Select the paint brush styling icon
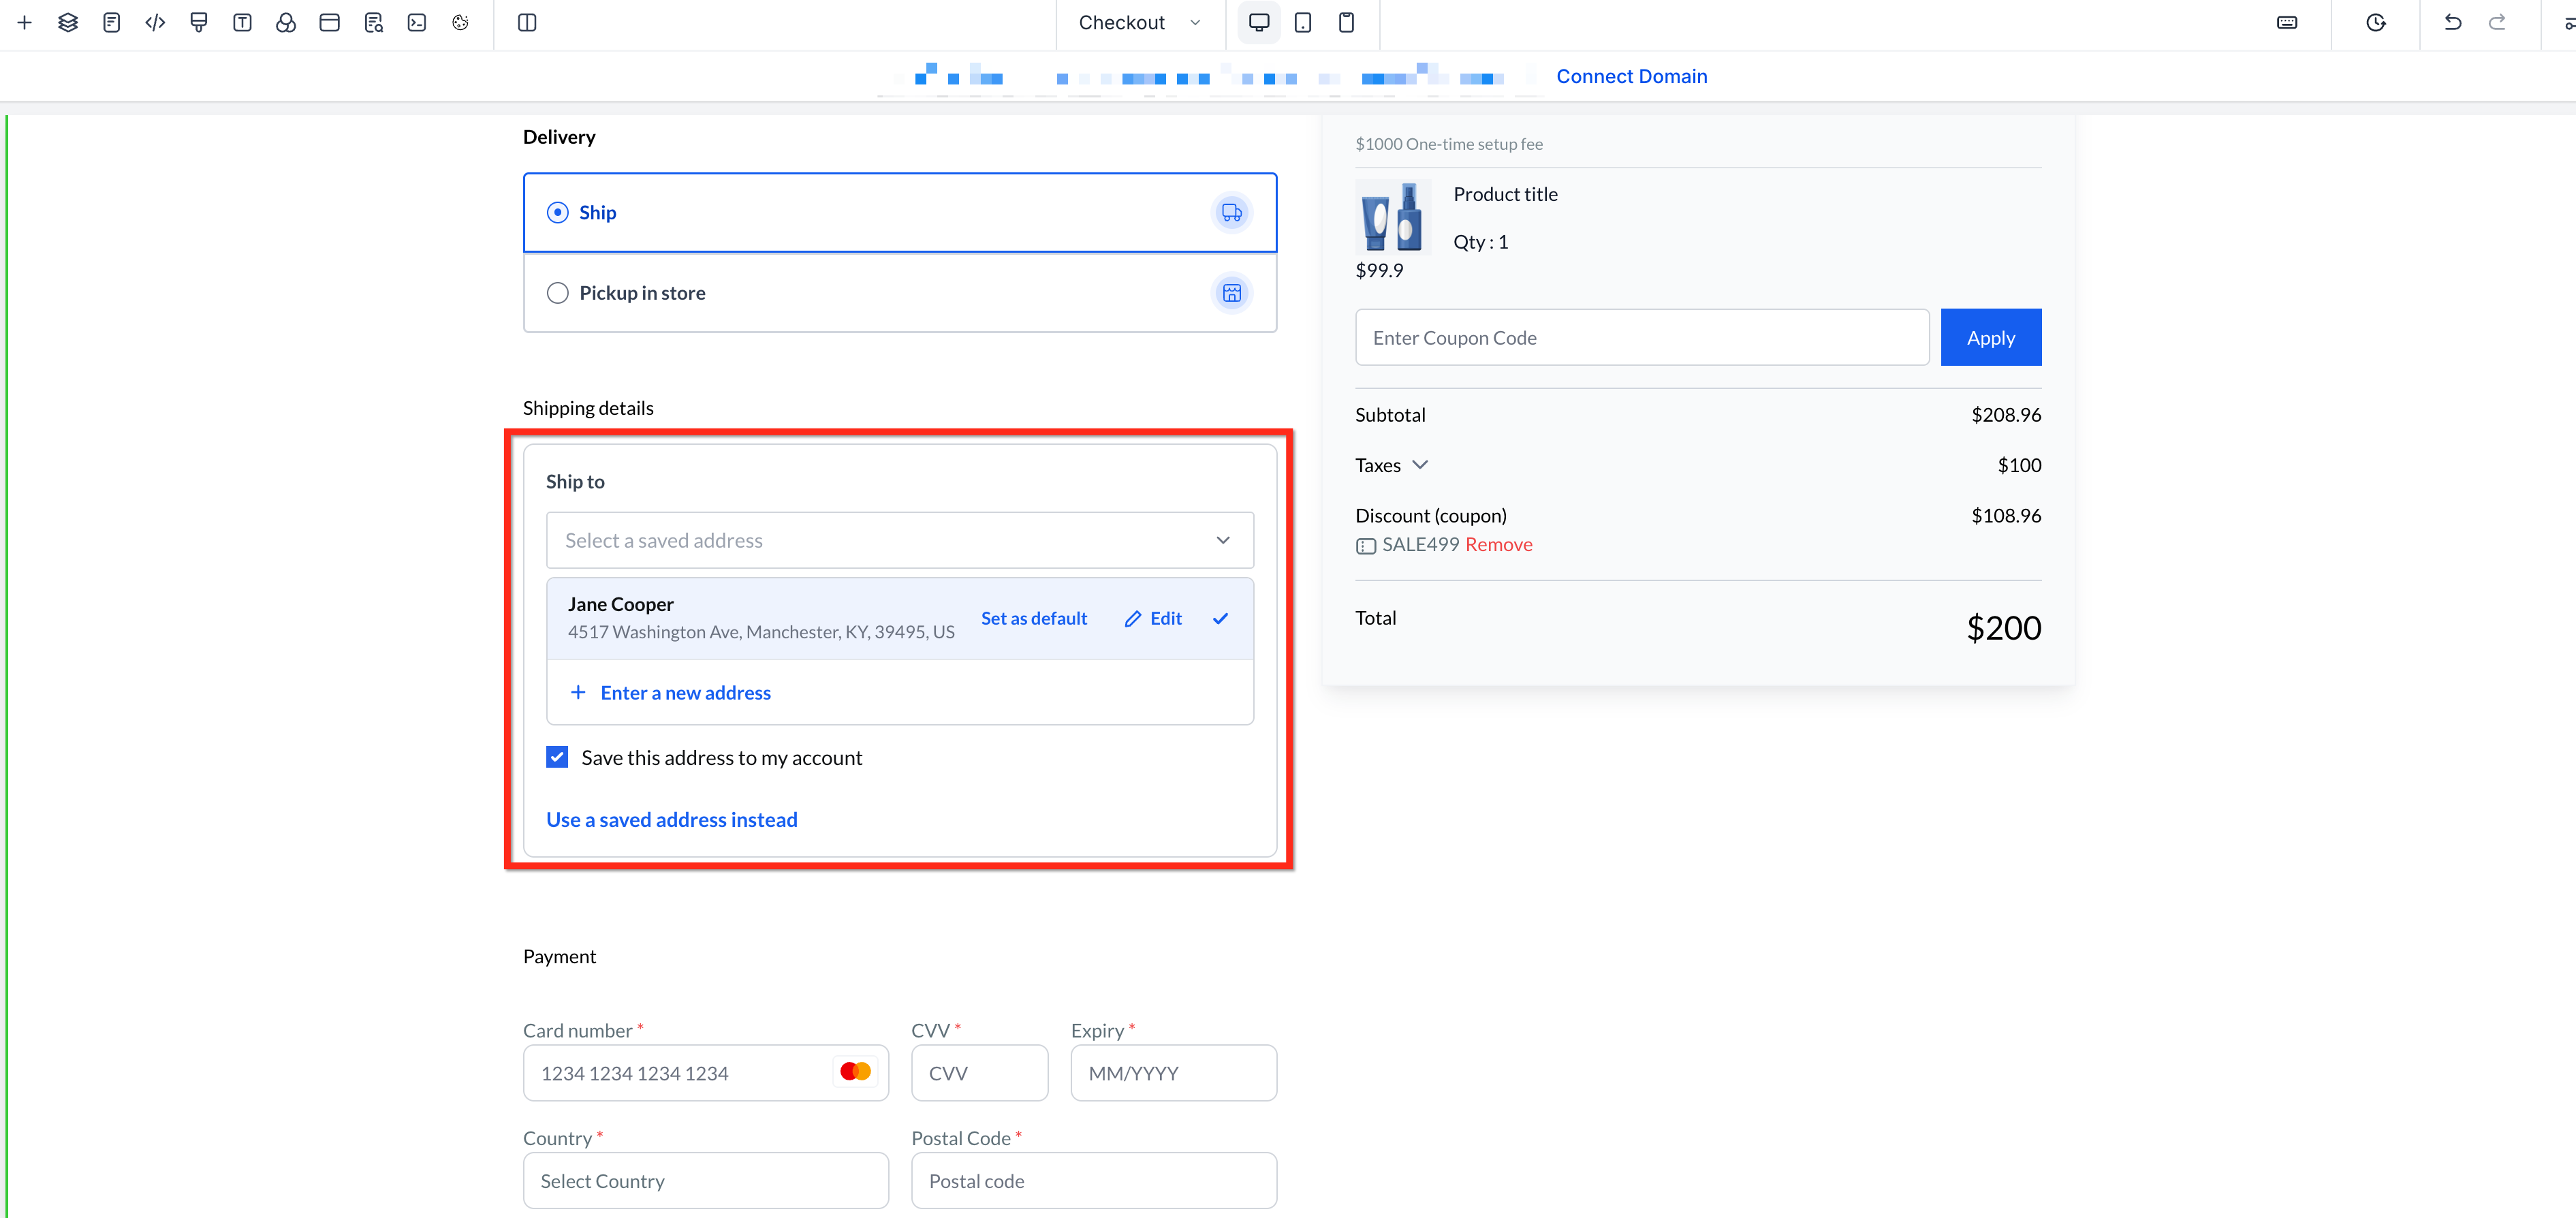This screenshot has width=2576, height=1218. point(199,22)
